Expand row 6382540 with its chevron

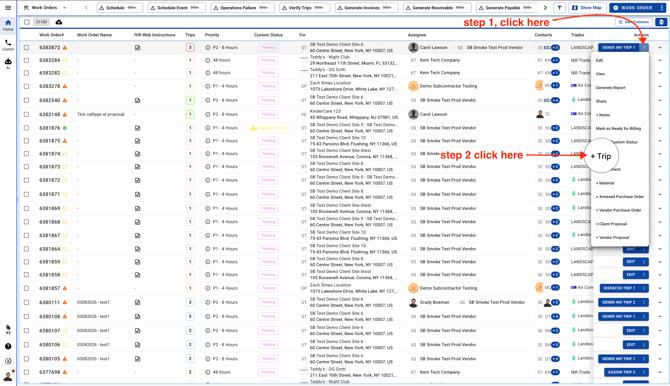coord(660,100)
